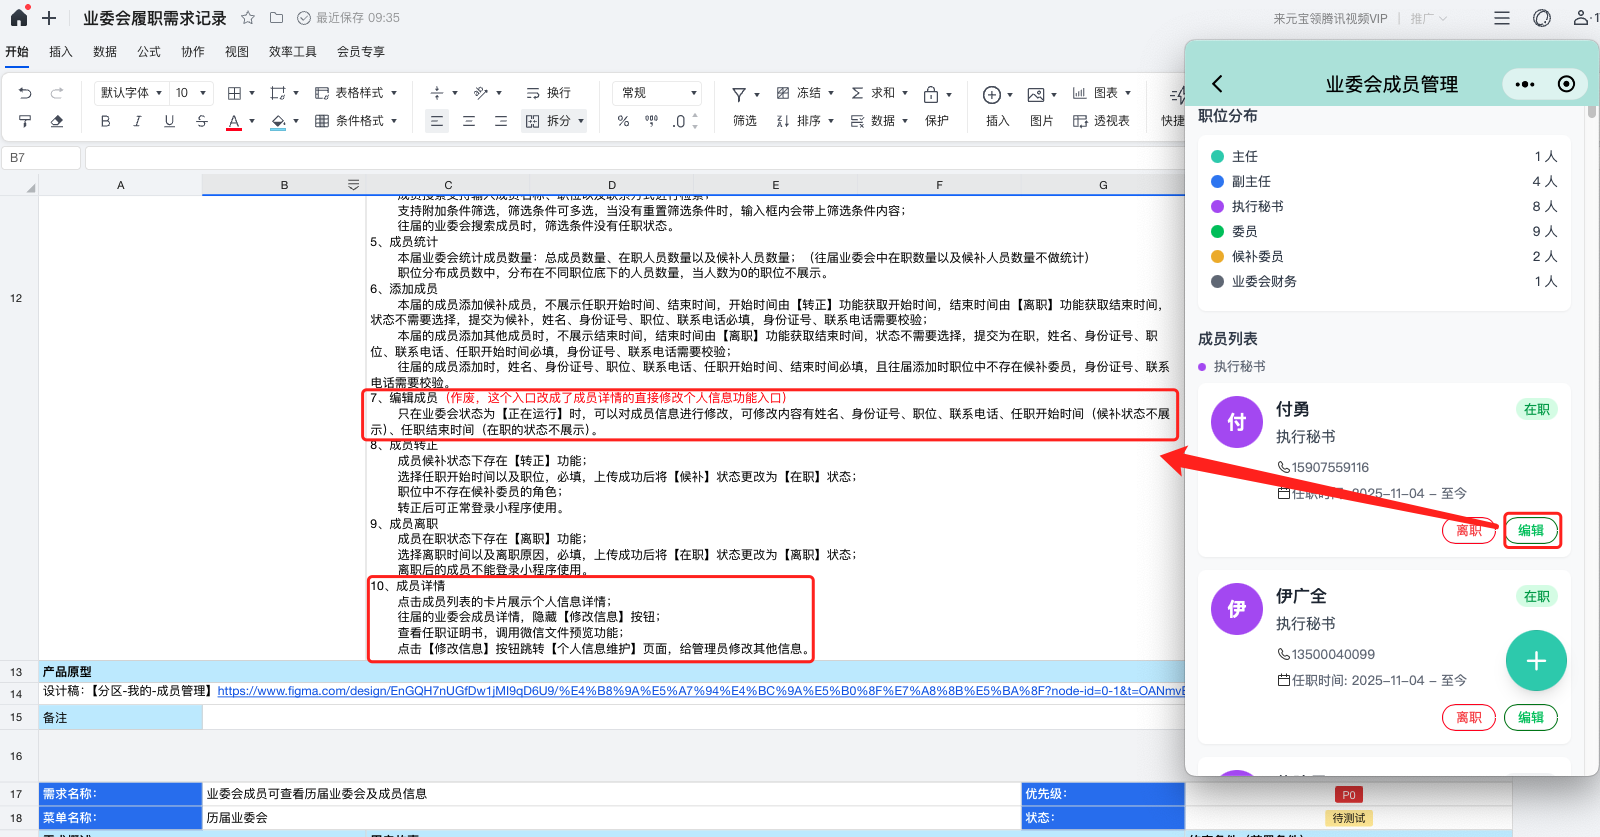The width and height of the screenshot is (1600, 837).
Task: Open the move-to-folder icon beside title
Action: 277,18
